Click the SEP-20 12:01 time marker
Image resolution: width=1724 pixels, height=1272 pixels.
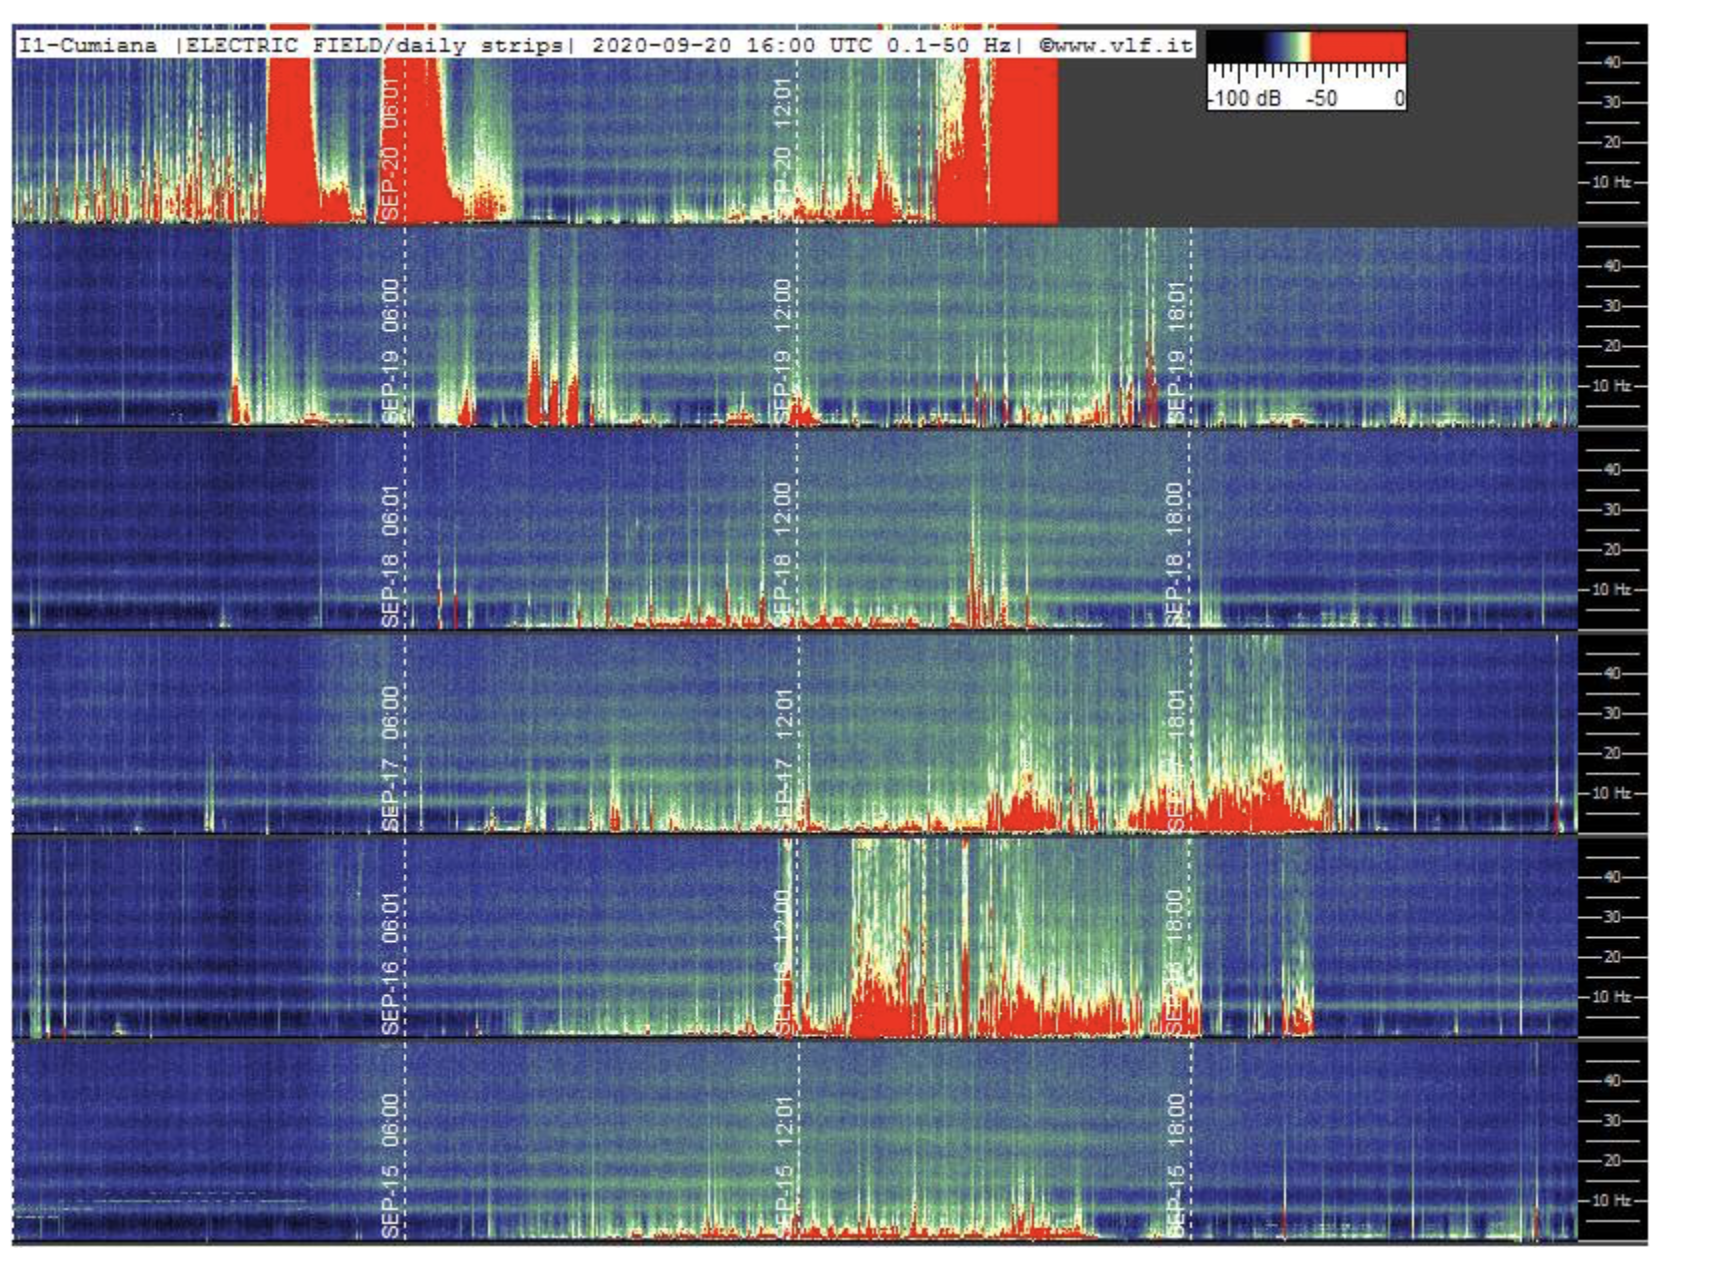click(783, 148)
